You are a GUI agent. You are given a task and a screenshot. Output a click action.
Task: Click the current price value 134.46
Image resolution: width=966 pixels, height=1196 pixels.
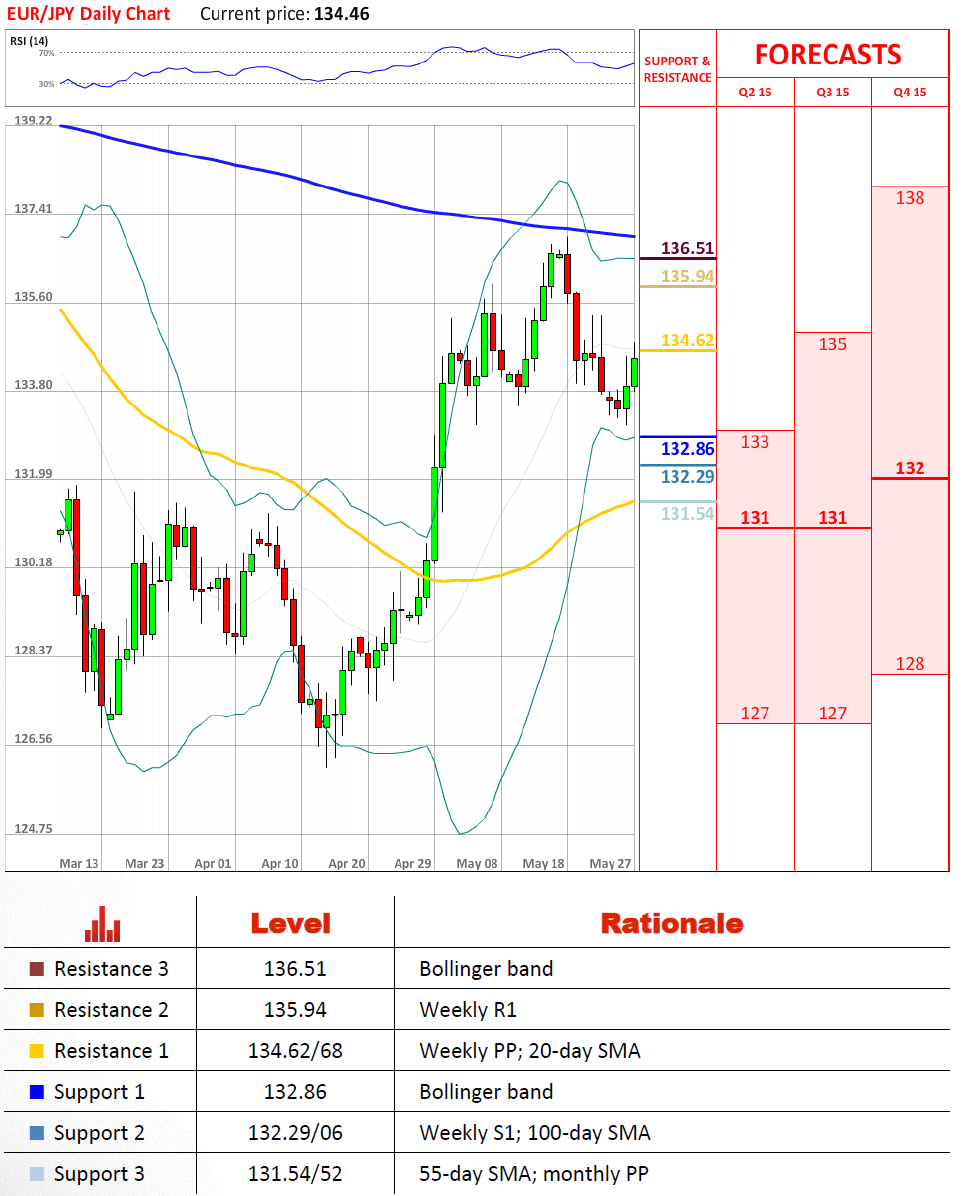tap(342, 14)
